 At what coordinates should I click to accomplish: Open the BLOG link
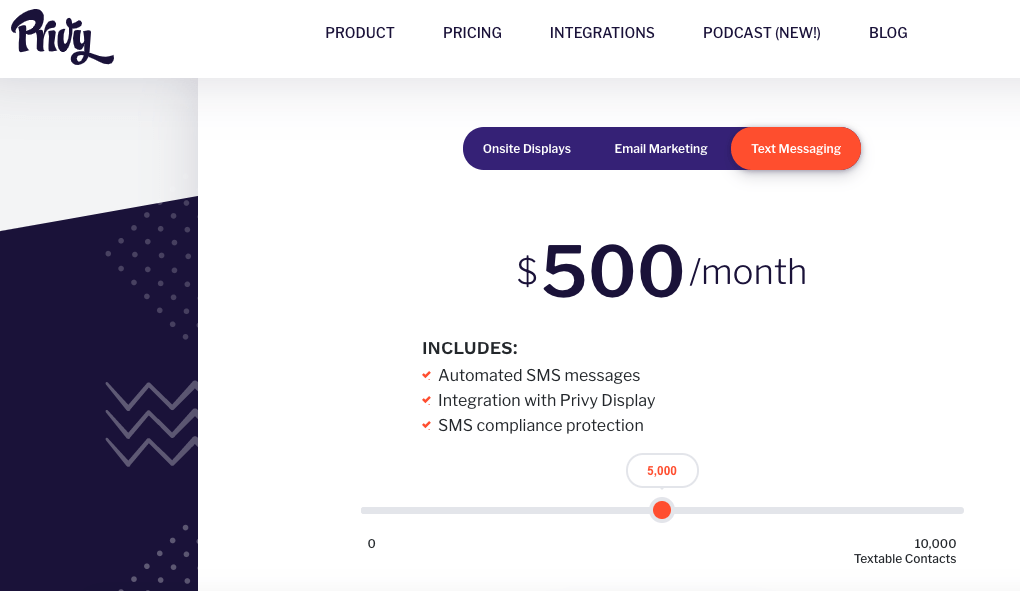pos(888,33)
